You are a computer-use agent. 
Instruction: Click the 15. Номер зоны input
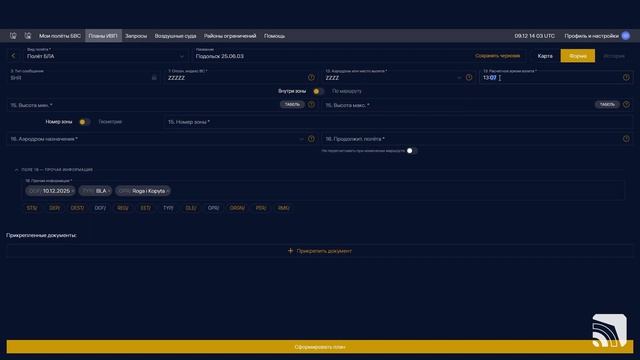pos(398,122)
